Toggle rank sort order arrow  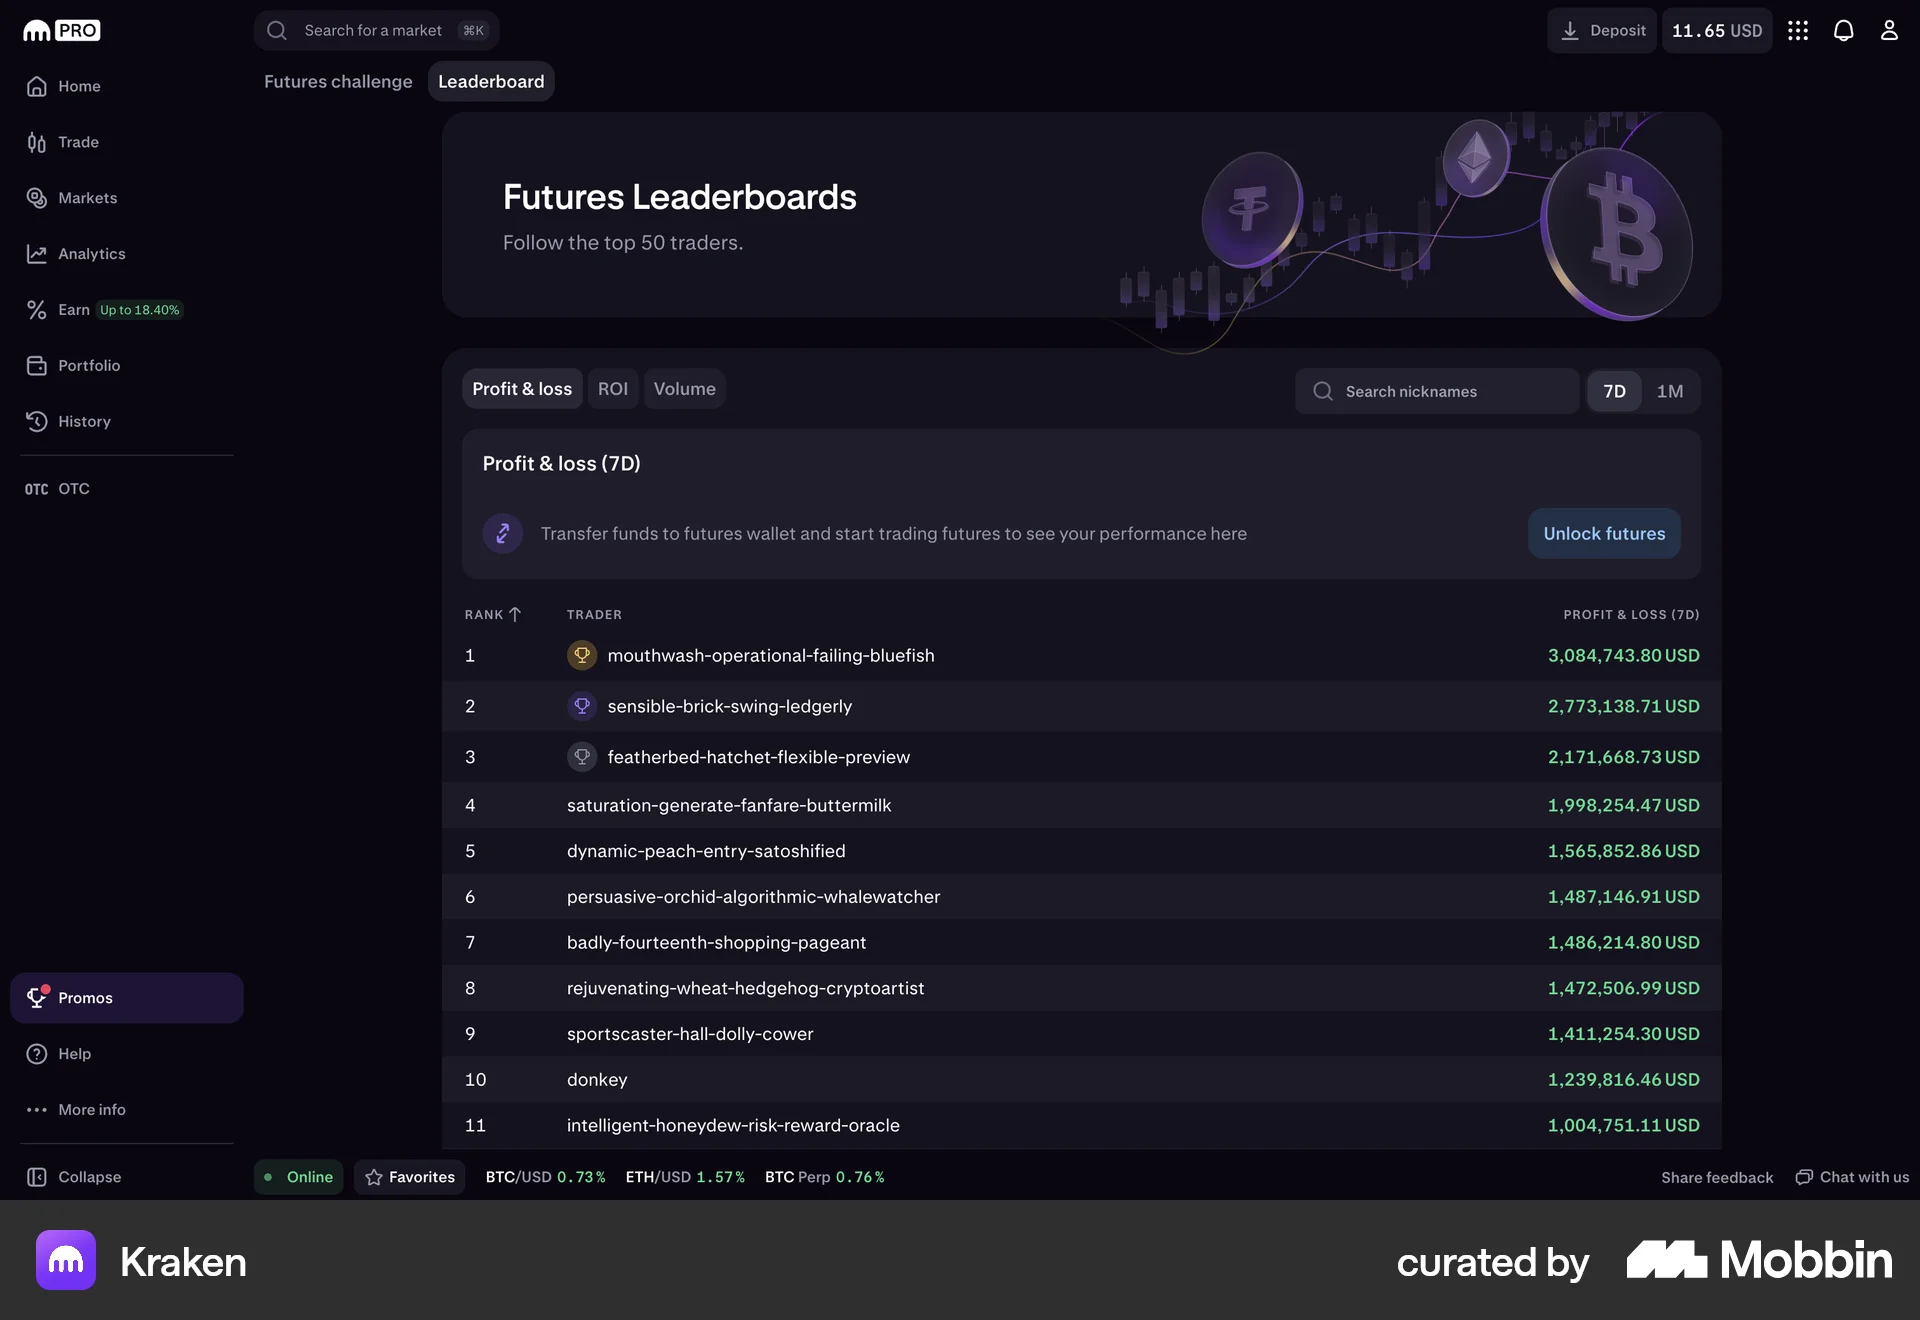515,614
